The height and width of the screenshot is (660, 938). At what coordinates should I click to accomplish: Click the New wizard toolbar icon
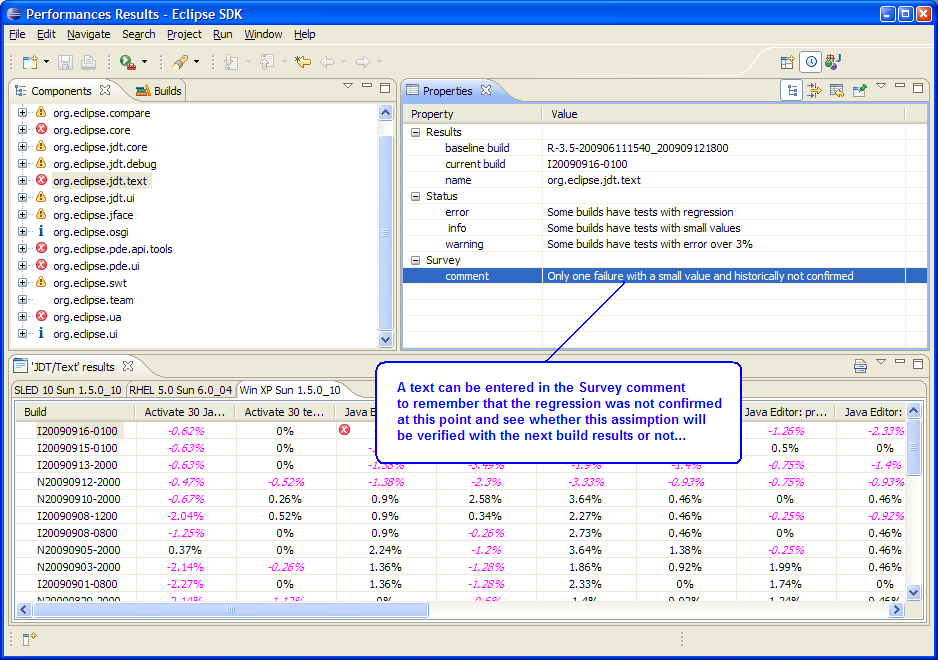(30, 62)
